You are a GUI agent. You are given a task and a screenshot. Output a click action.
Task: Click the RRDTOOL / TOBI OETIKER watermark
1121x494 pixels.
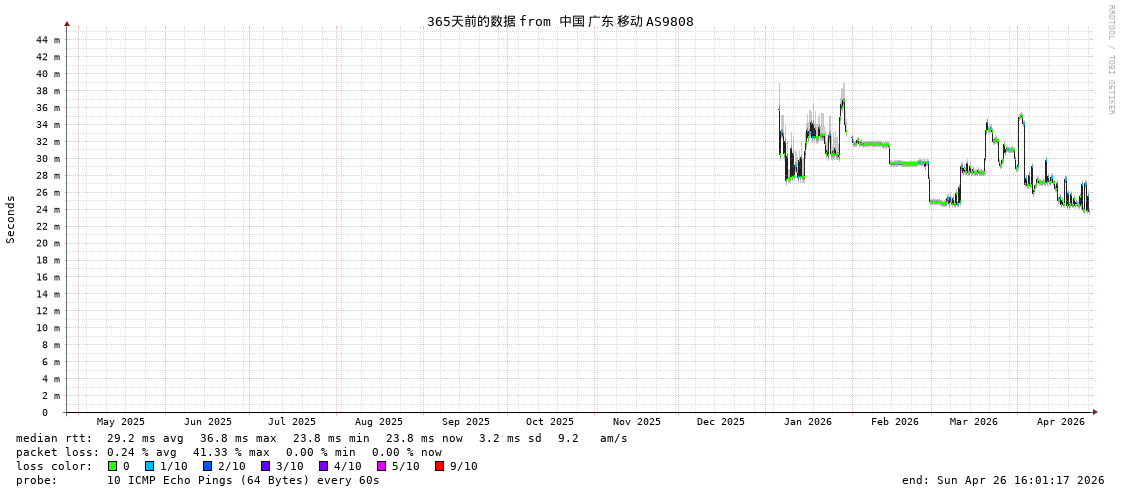[x=1110, y=60]
